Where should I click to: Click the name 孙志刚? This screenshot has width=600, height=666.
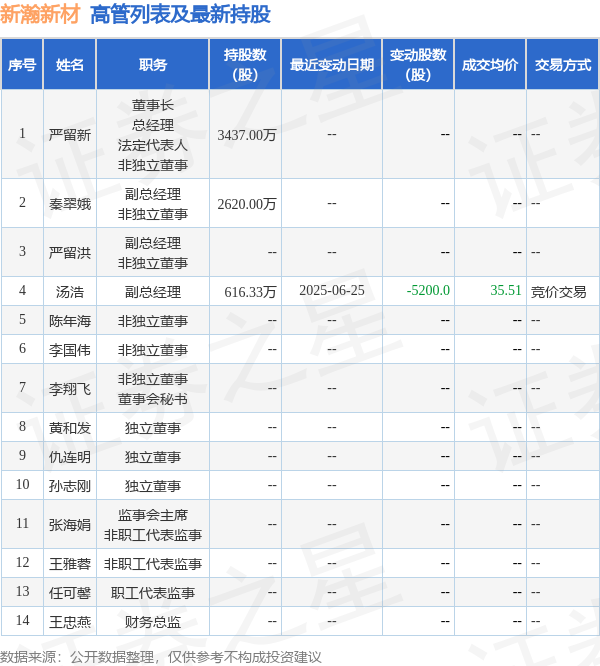coord(70,486)
